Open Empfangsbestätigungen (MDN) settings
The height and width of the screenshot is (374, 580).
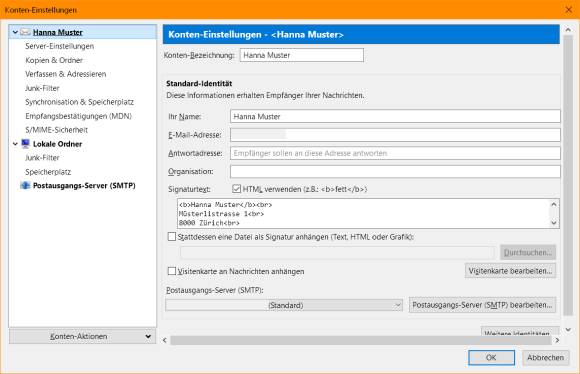(78, 116)
